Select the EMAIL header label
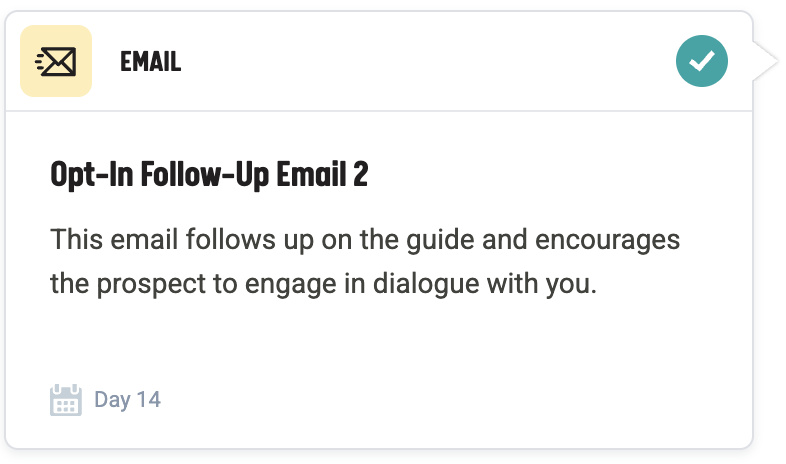The width and height of the screenshot is (786, 464). [x=150, y=62]
